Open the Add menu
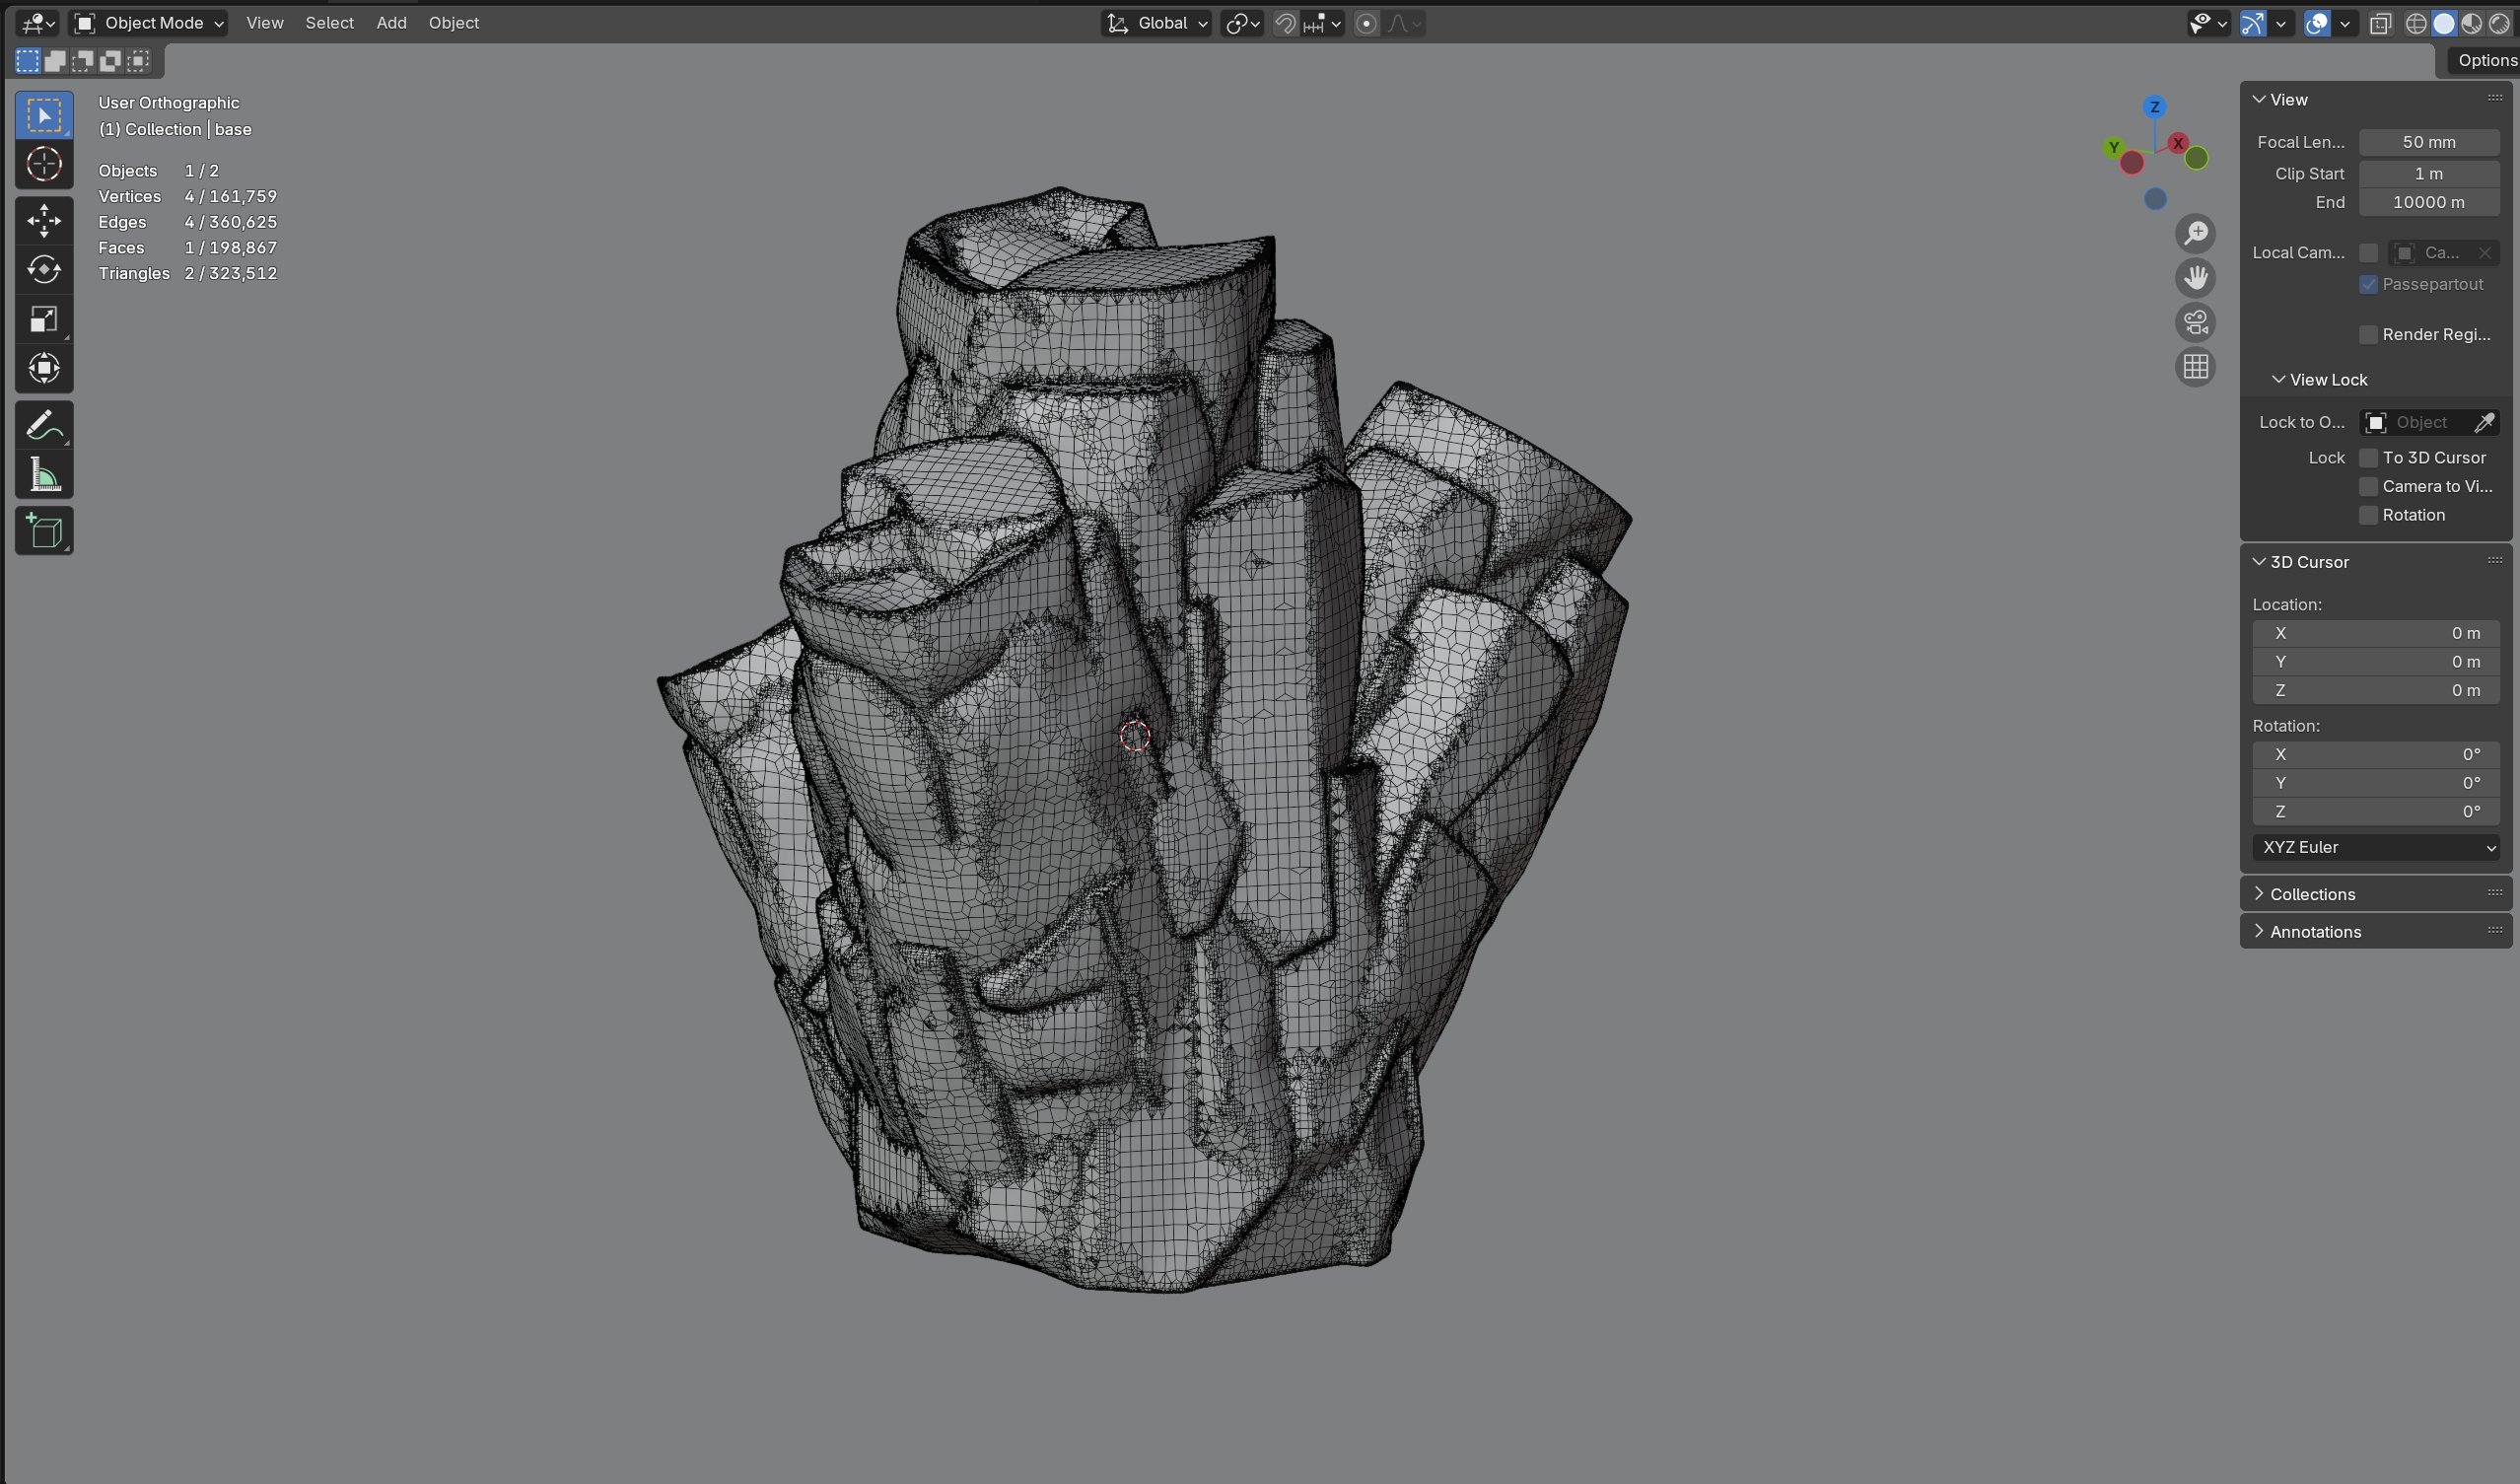This screenshot has height=1484, width=2520. 391,23
